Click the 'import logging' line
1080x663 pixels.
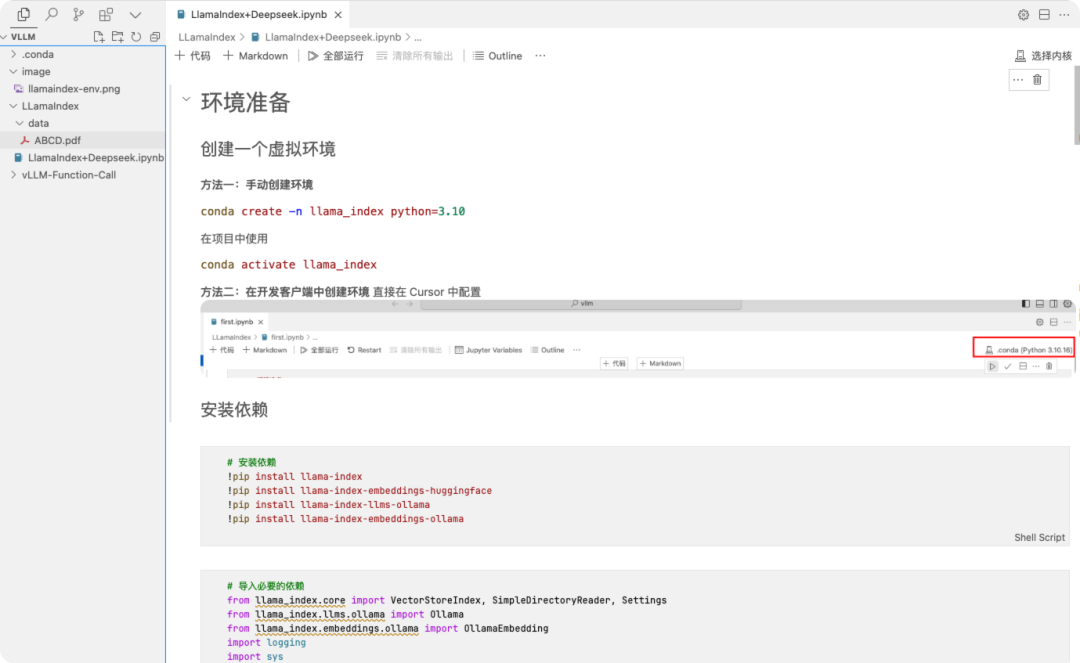point(266,642)
